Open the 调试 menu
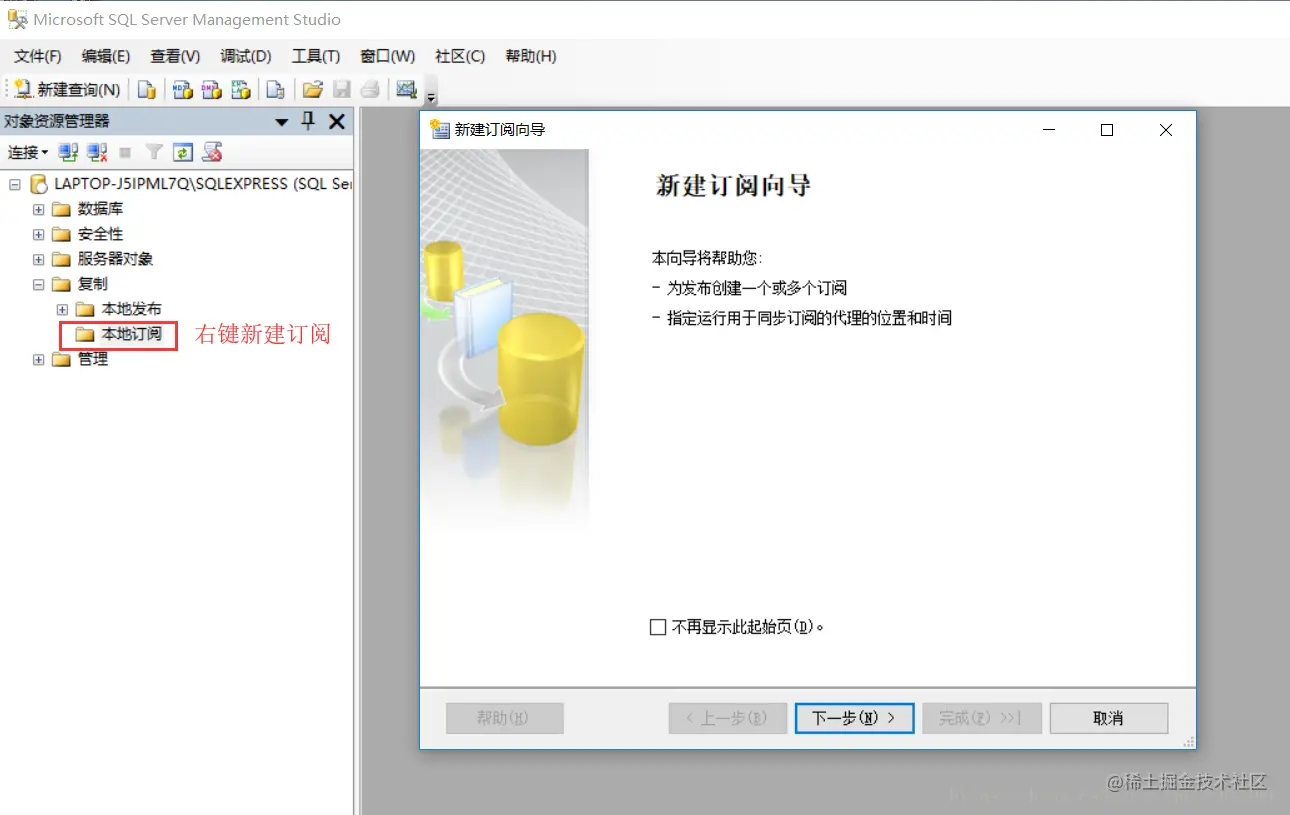 (245, 57)
